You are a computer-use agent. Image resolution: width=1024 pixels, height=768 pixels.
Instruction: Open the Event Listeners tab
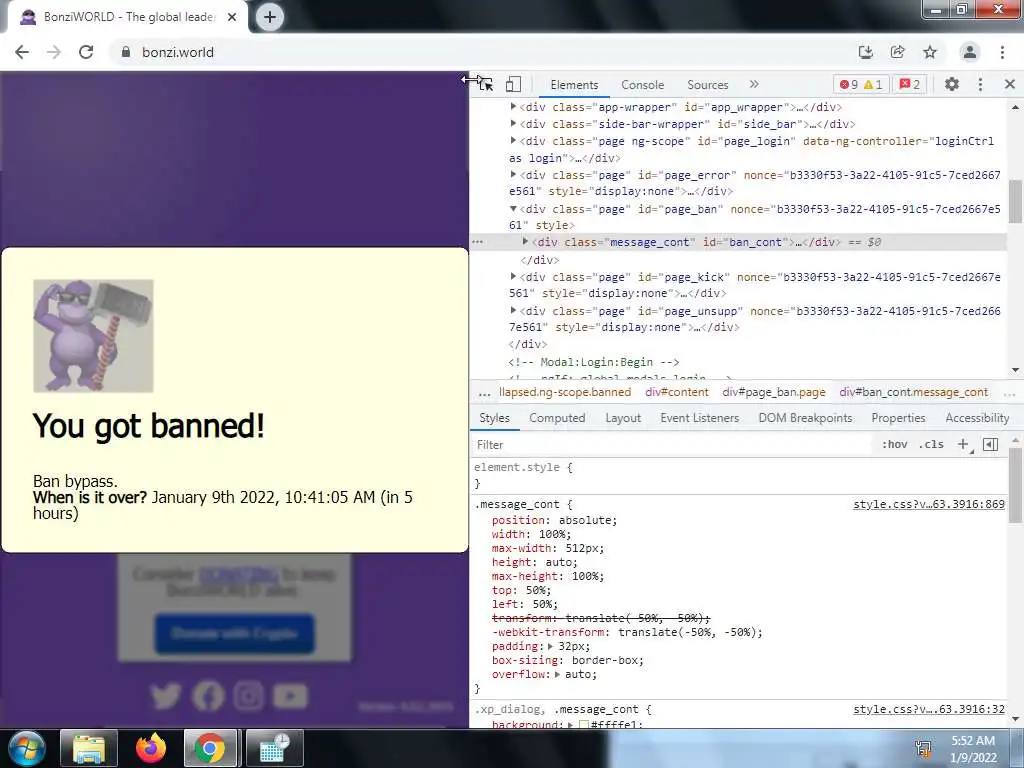point(699,418)
